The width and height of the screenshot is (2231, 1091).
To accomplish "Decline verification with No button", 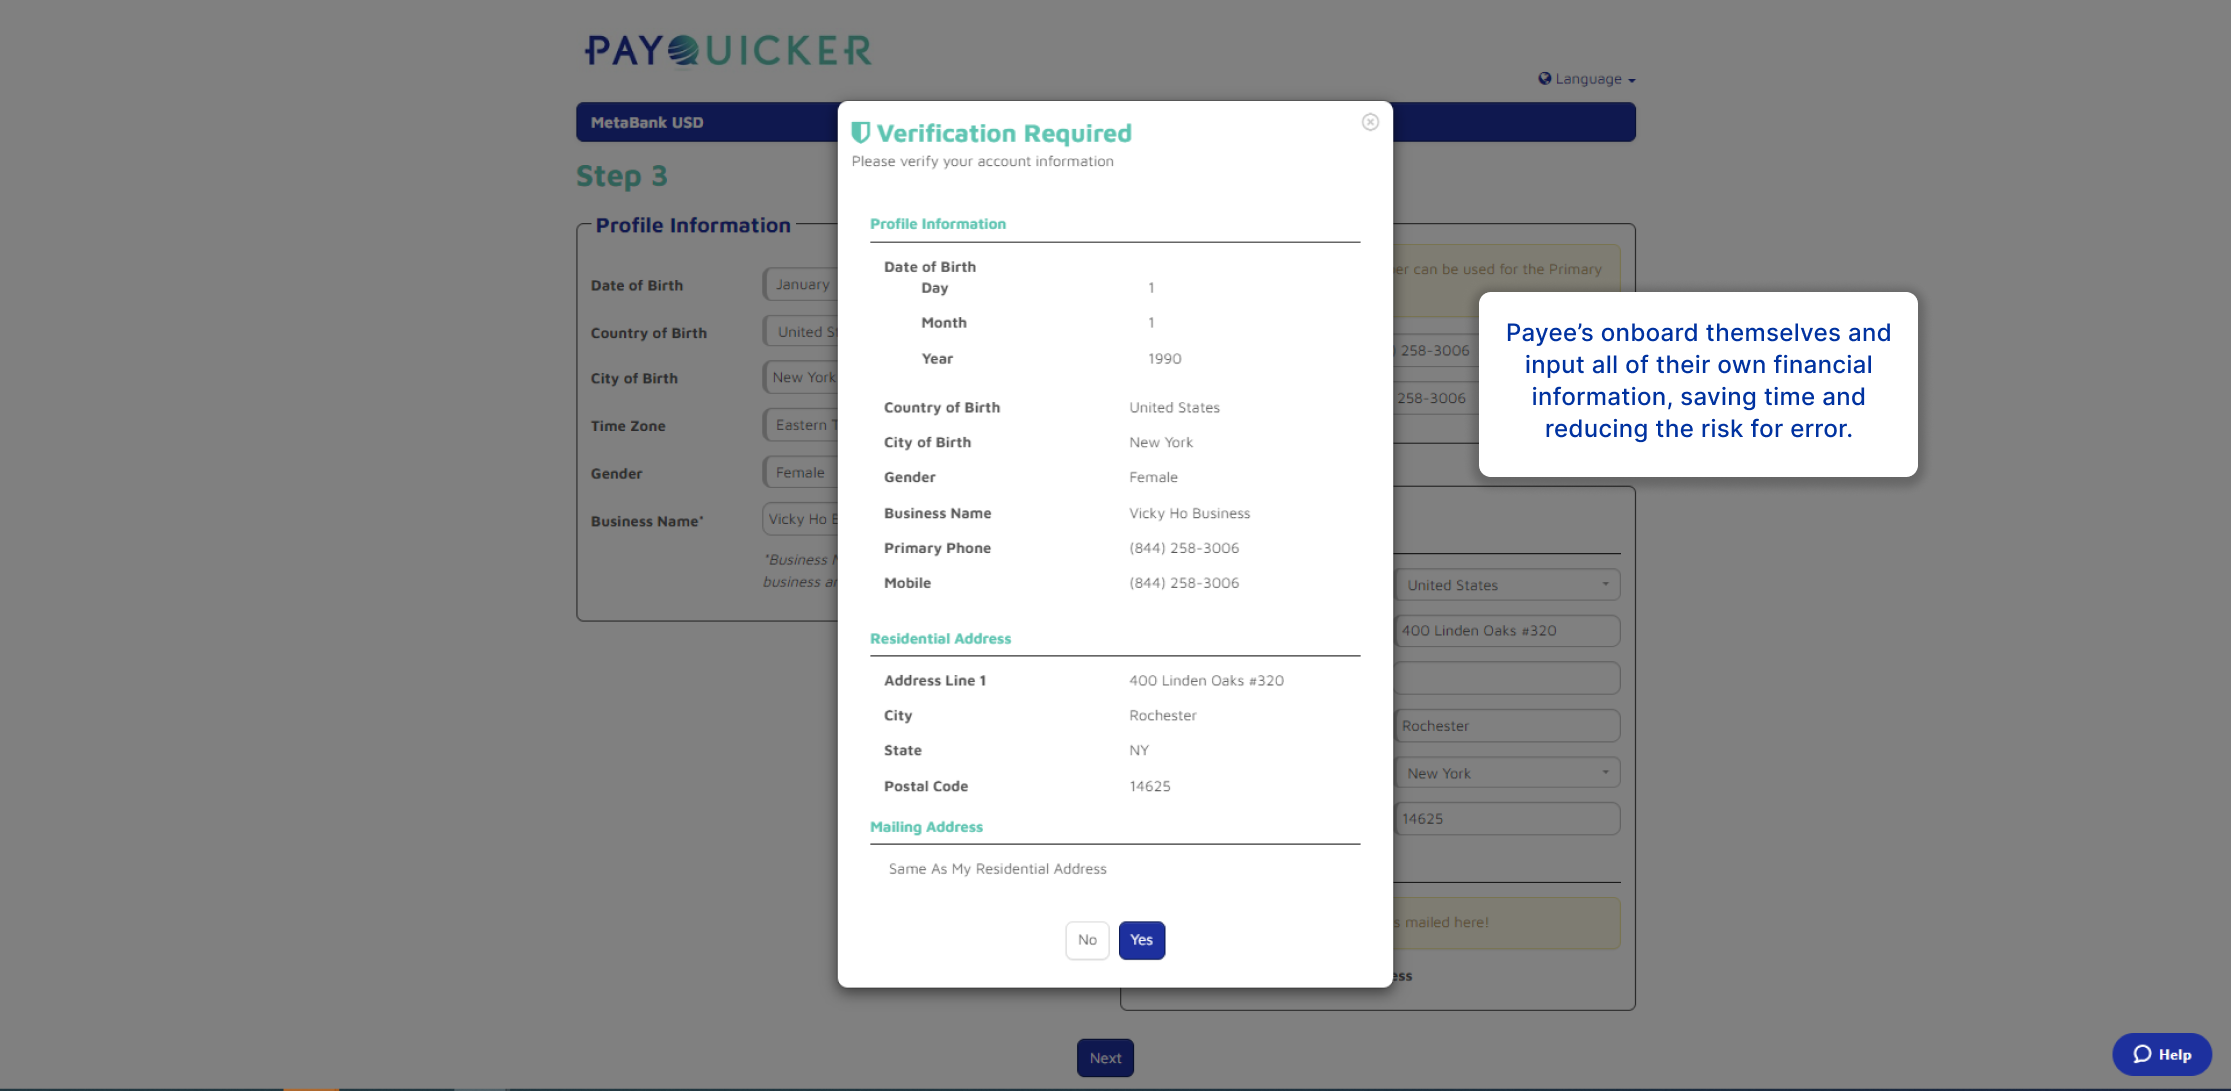I will click(x=1087, y=940).
